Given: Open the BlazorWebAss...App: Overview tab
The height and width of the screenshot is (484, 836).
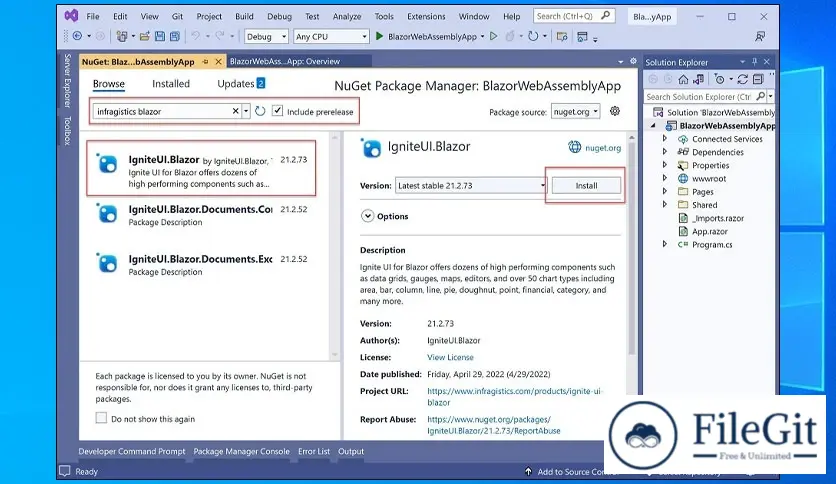Looking at the screenshot, I should pos(285,61).
